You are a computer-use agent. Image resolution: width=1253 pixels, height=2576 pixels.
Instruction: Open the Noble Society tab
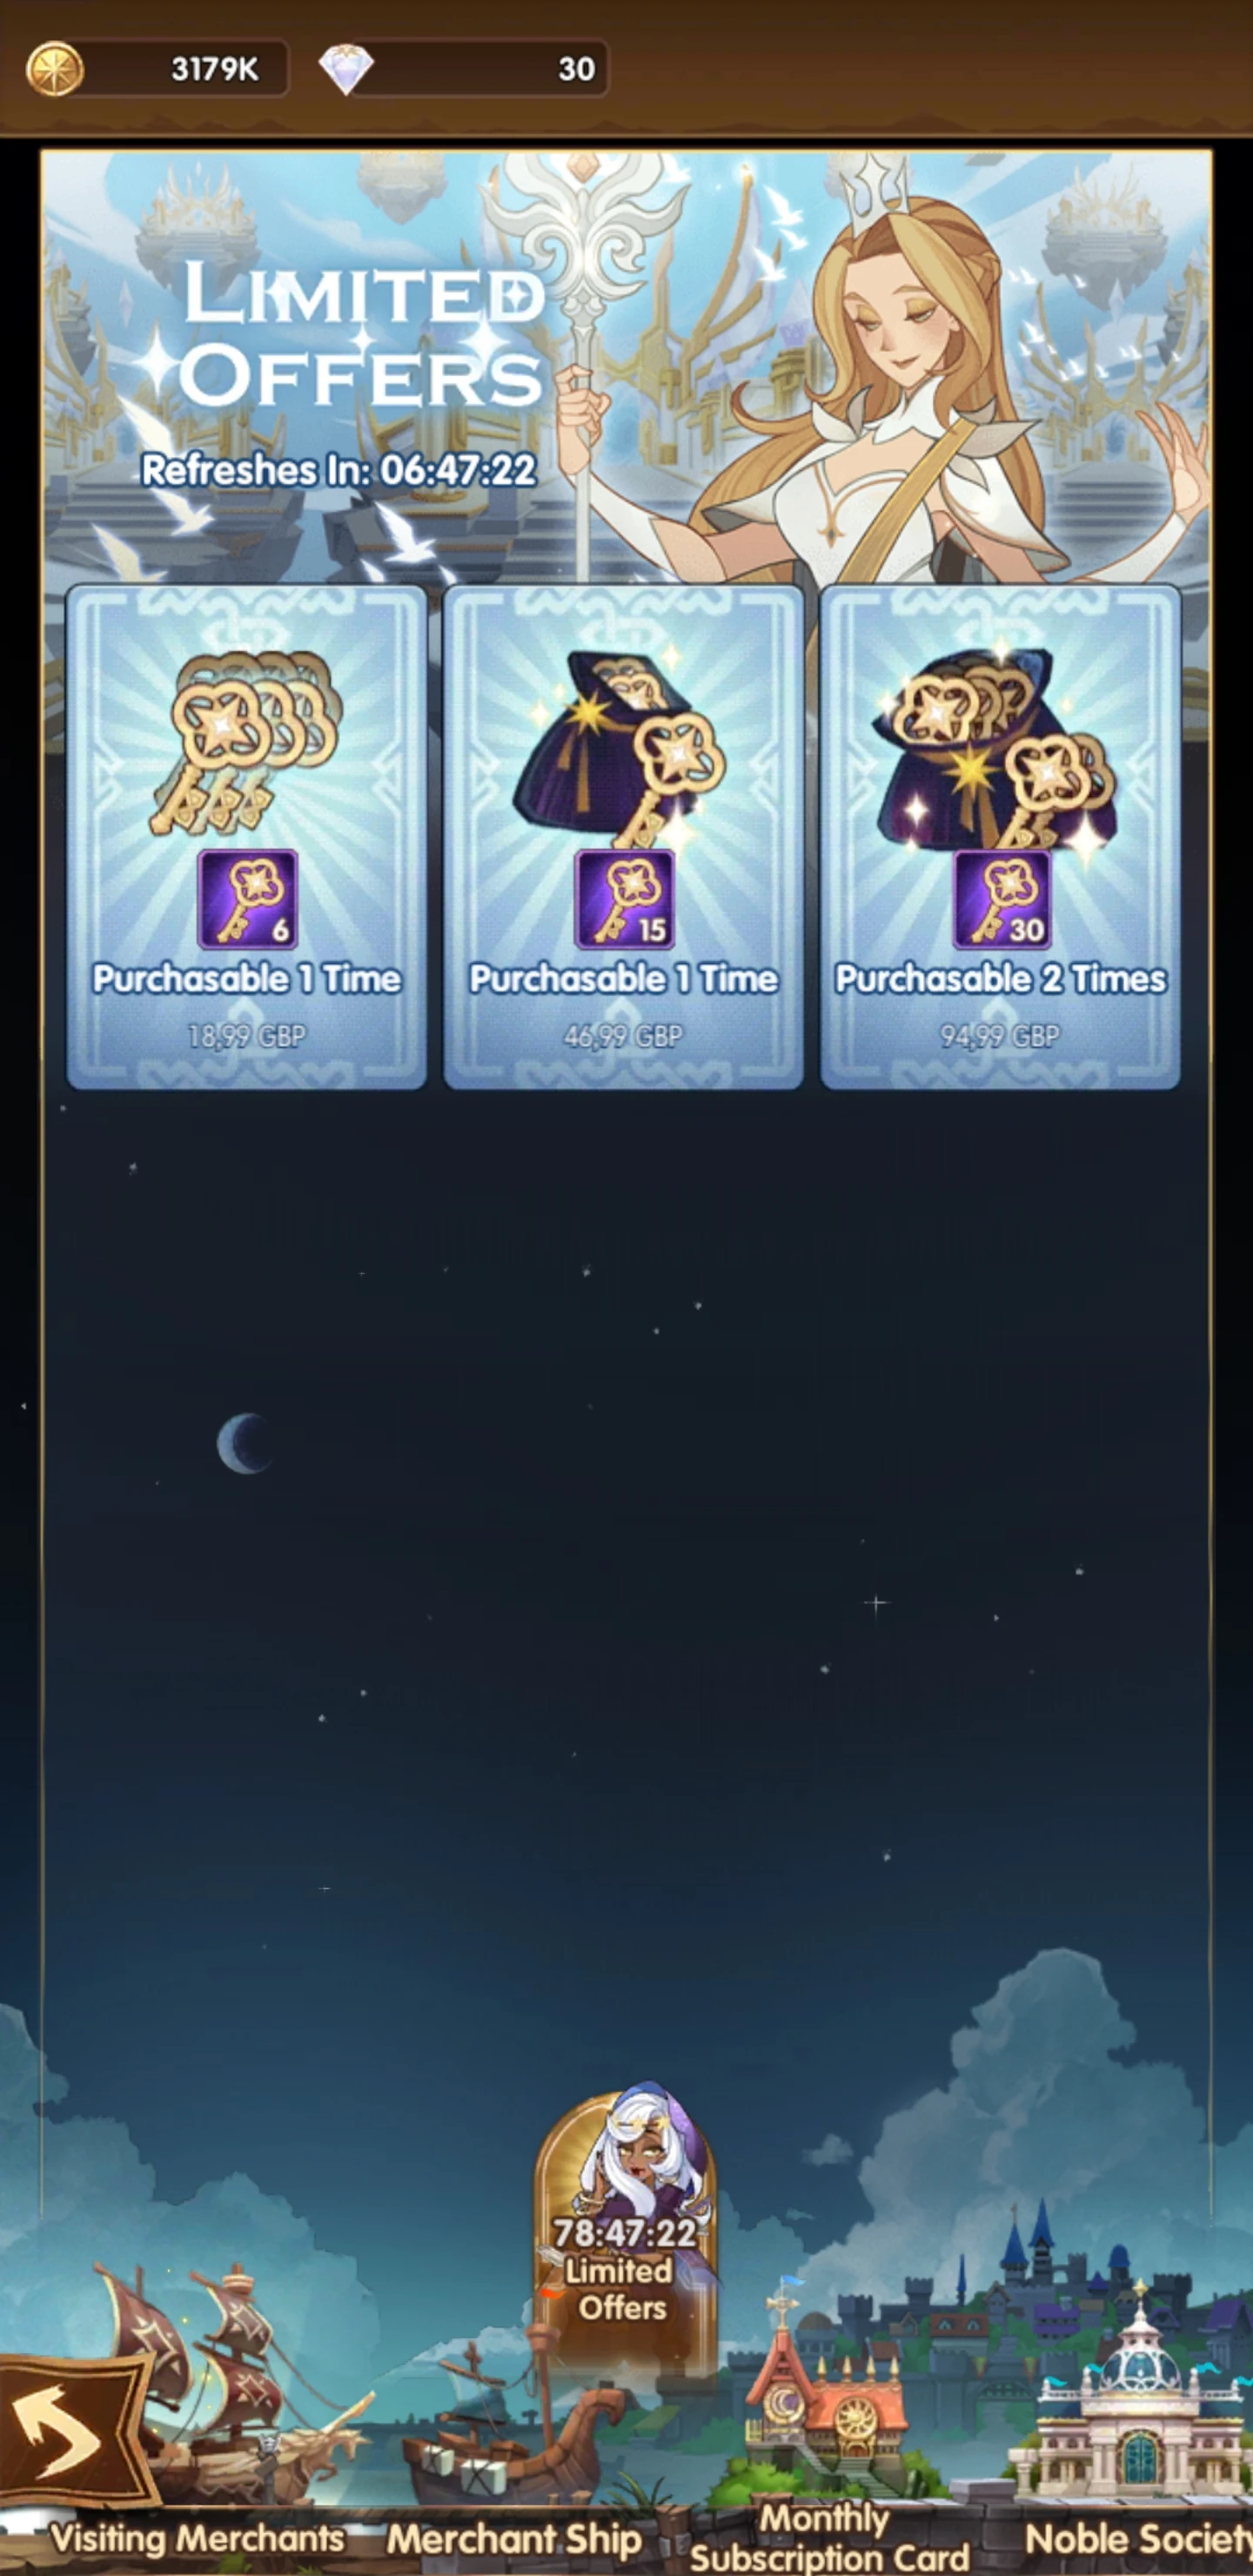pyautogui.click(x=1138, y=2538)
